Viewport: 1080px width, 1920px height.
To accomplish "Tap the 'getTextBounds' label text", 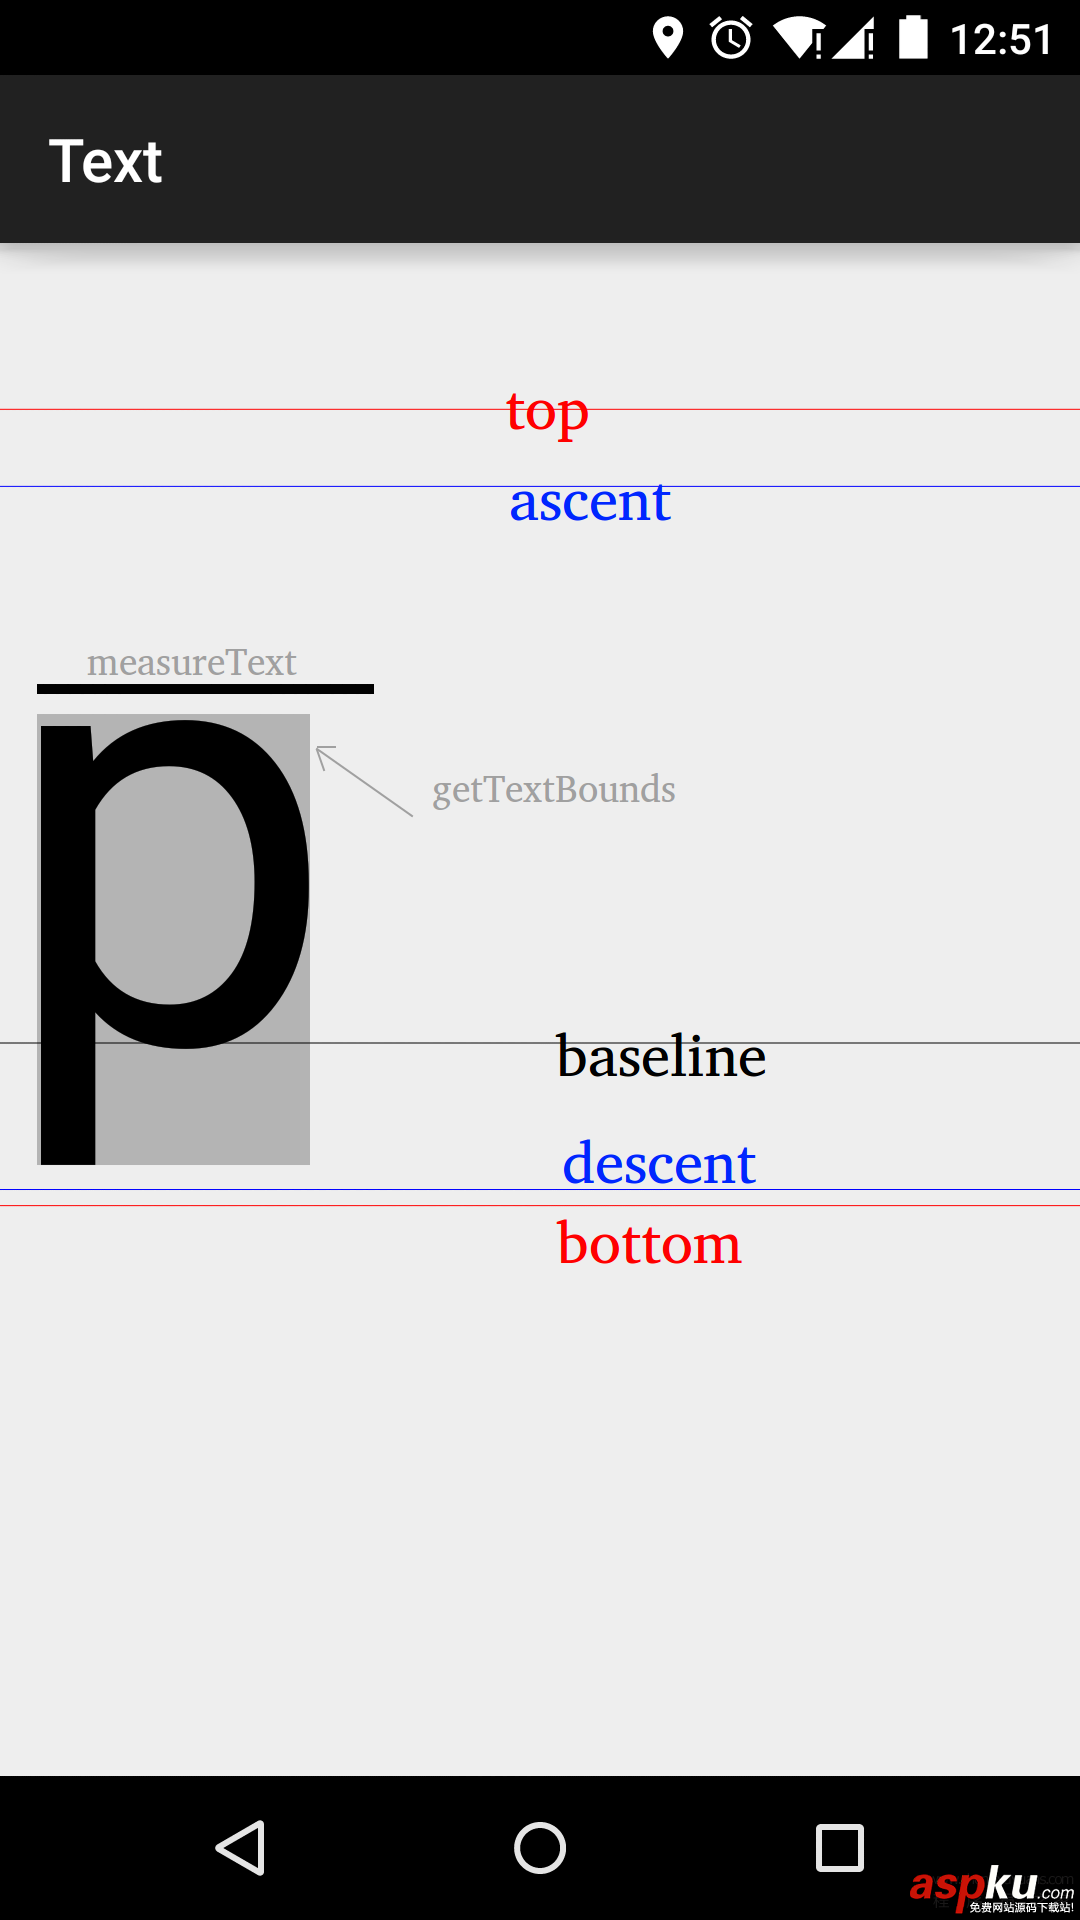I will (554, 790).
